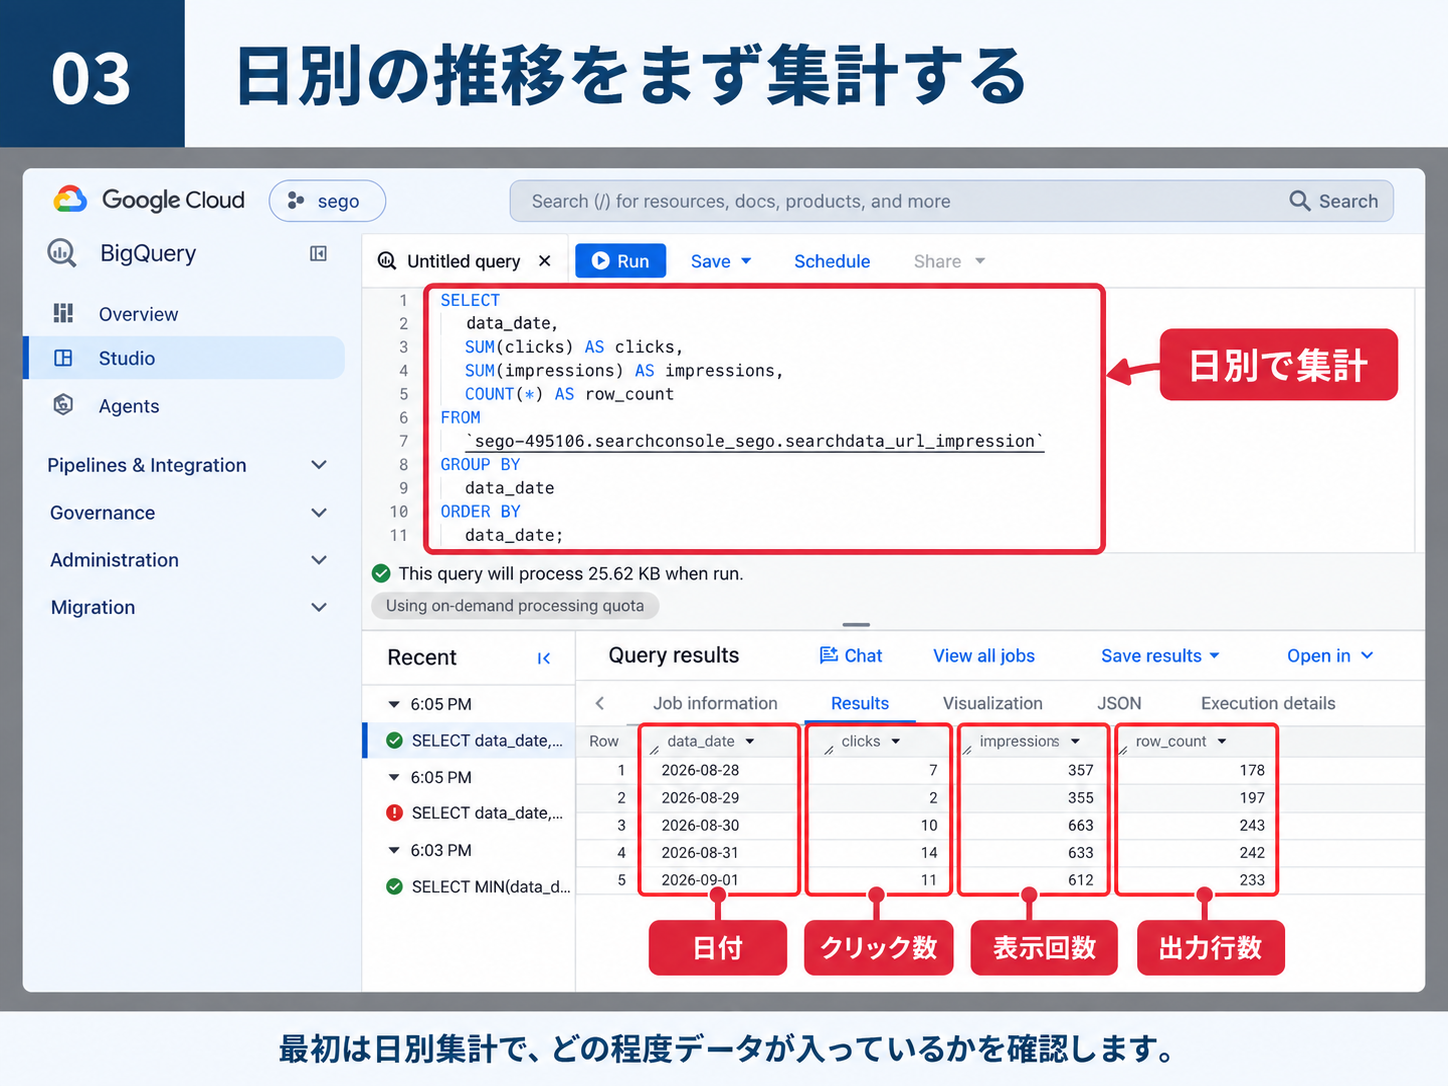Image resolution: width=1448 pixels, height=1086 pixels.
Task: Click the green query validation check icon
Action: pyautogui.click(x=381, y=573)
